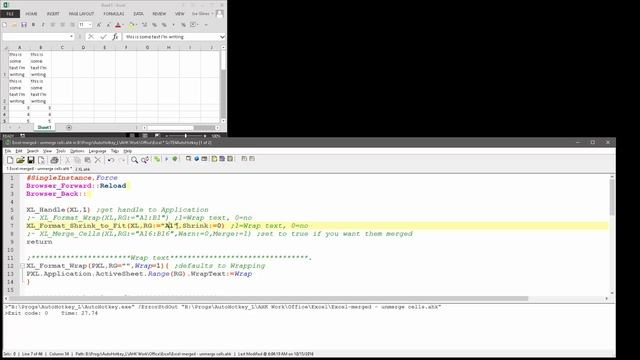Screen dimensions: 640x360
Task: Open the FORMULAS ribbon tab
Action: [x=114, y=14]
